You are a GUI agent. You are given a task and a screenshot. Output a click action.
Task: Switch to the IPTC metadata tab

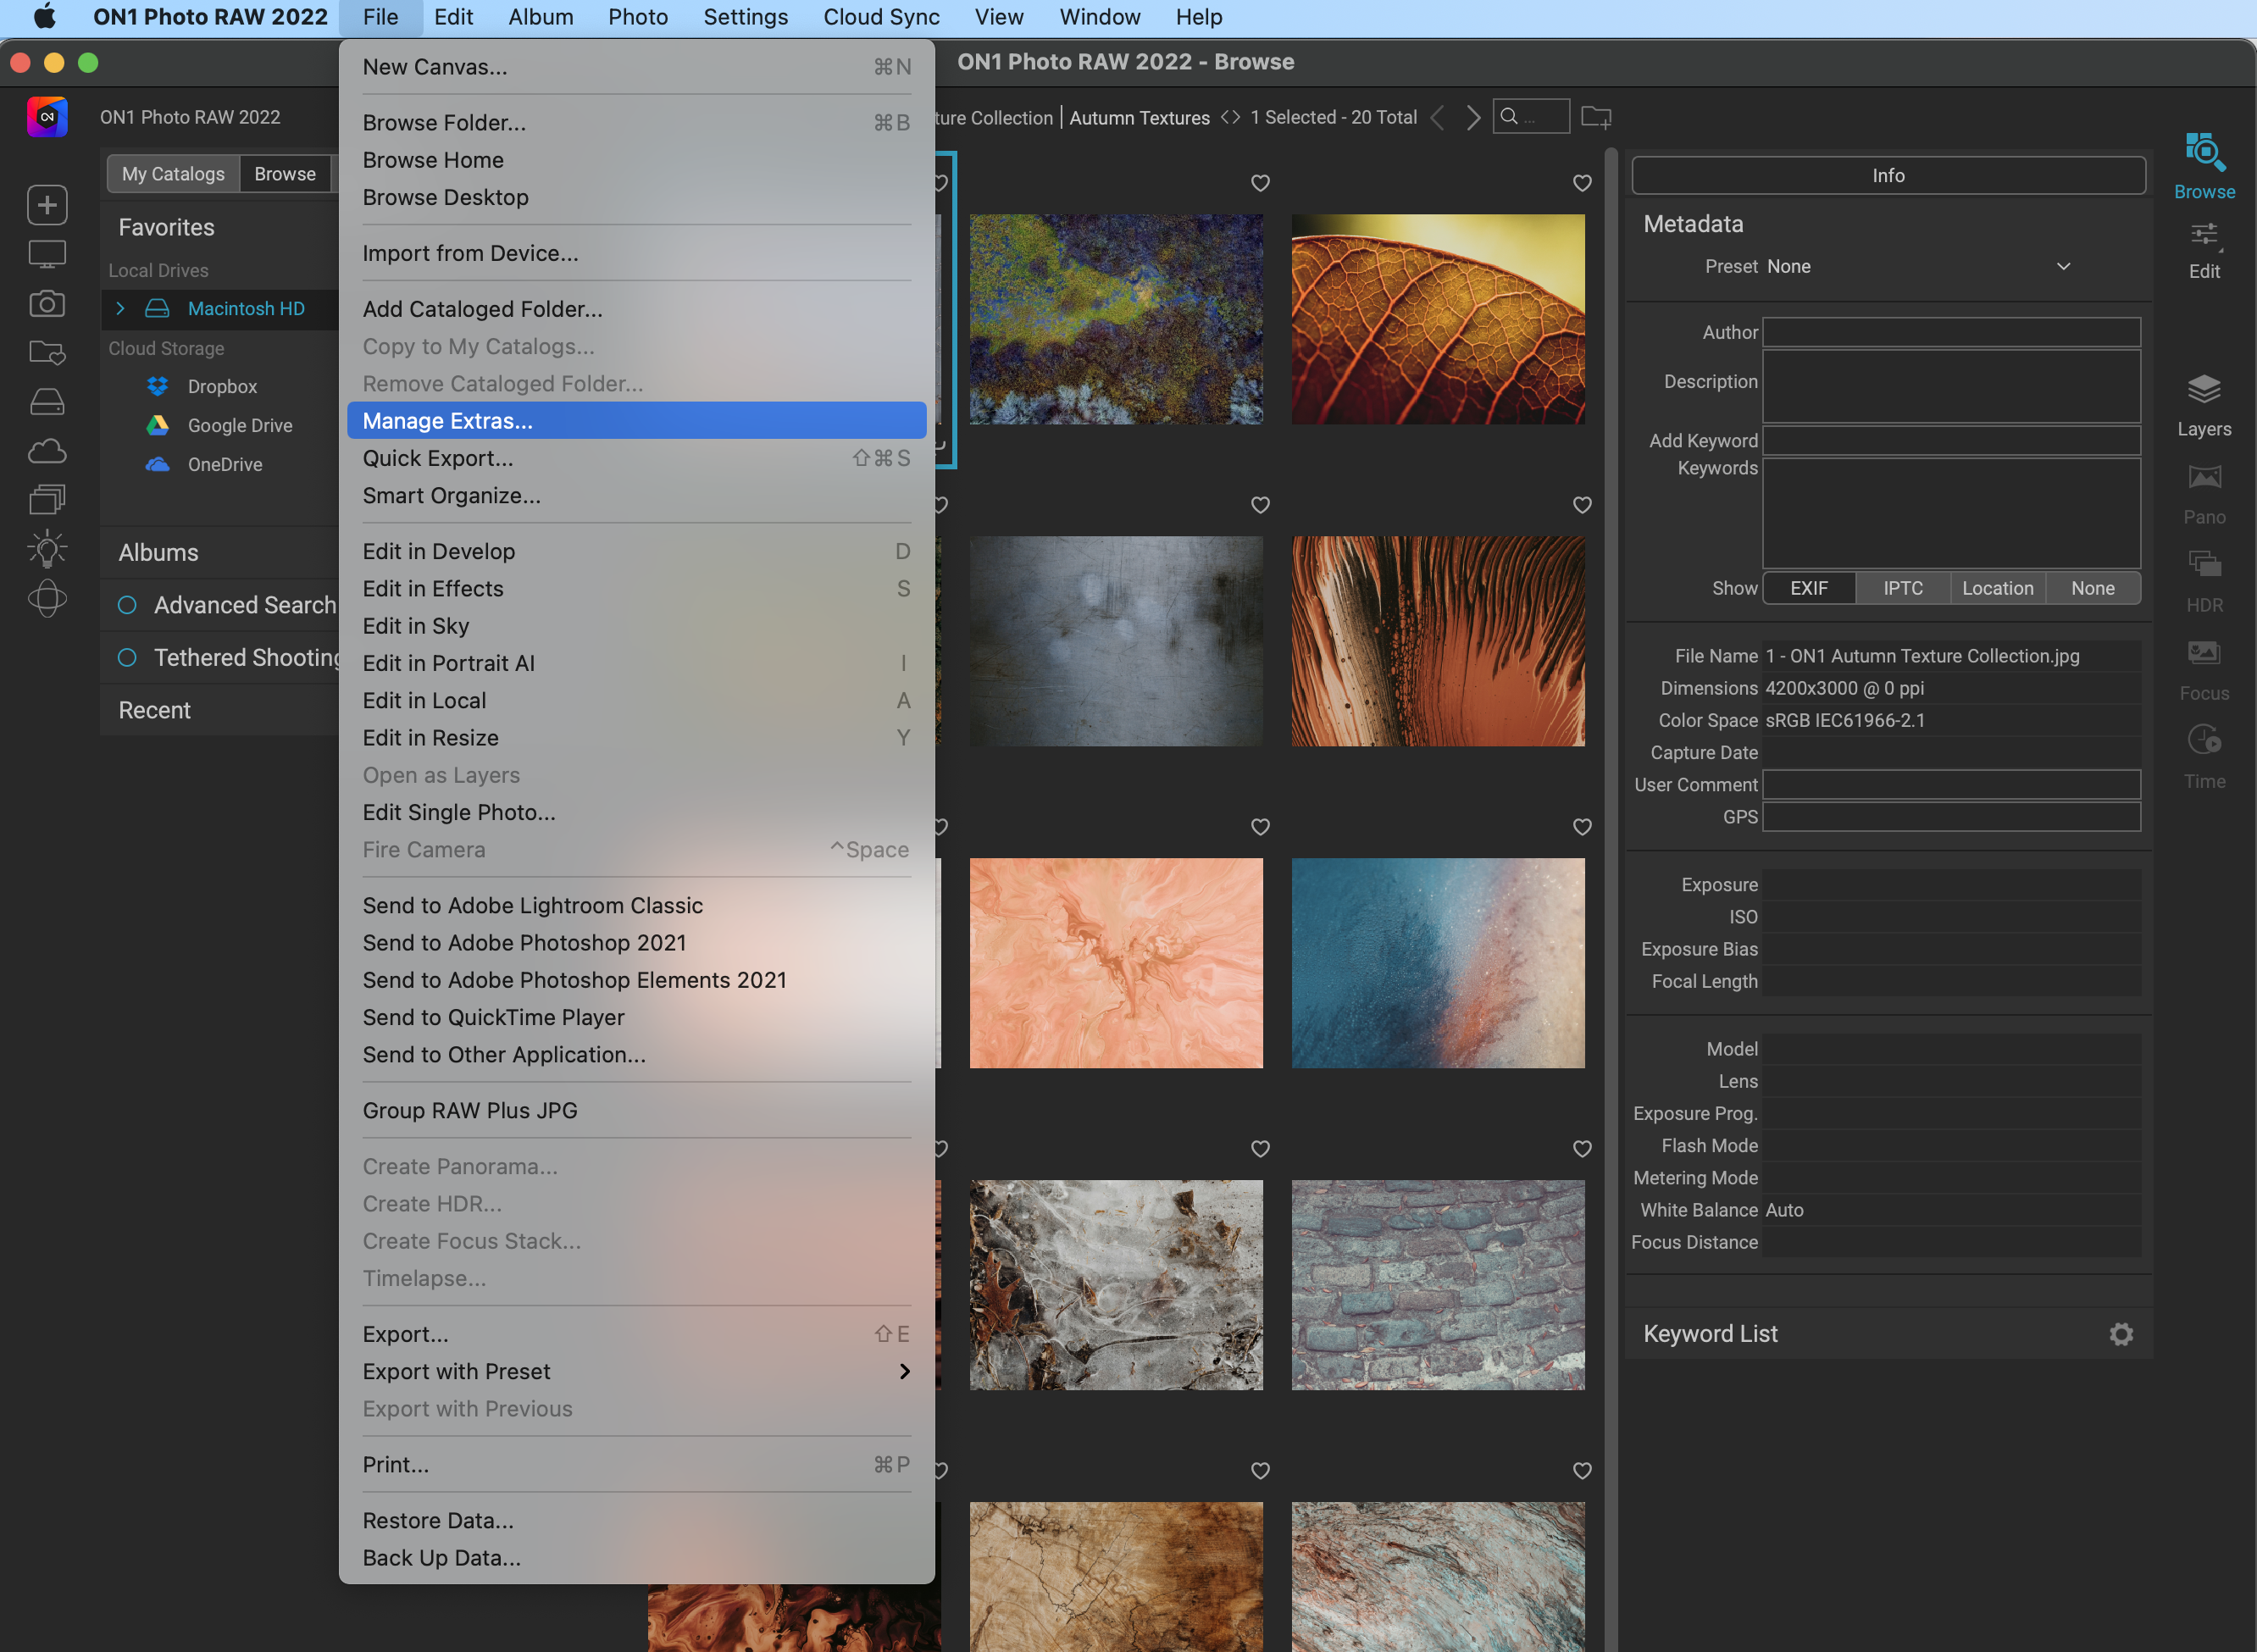pyautogui.click(x=1902, y=588)
